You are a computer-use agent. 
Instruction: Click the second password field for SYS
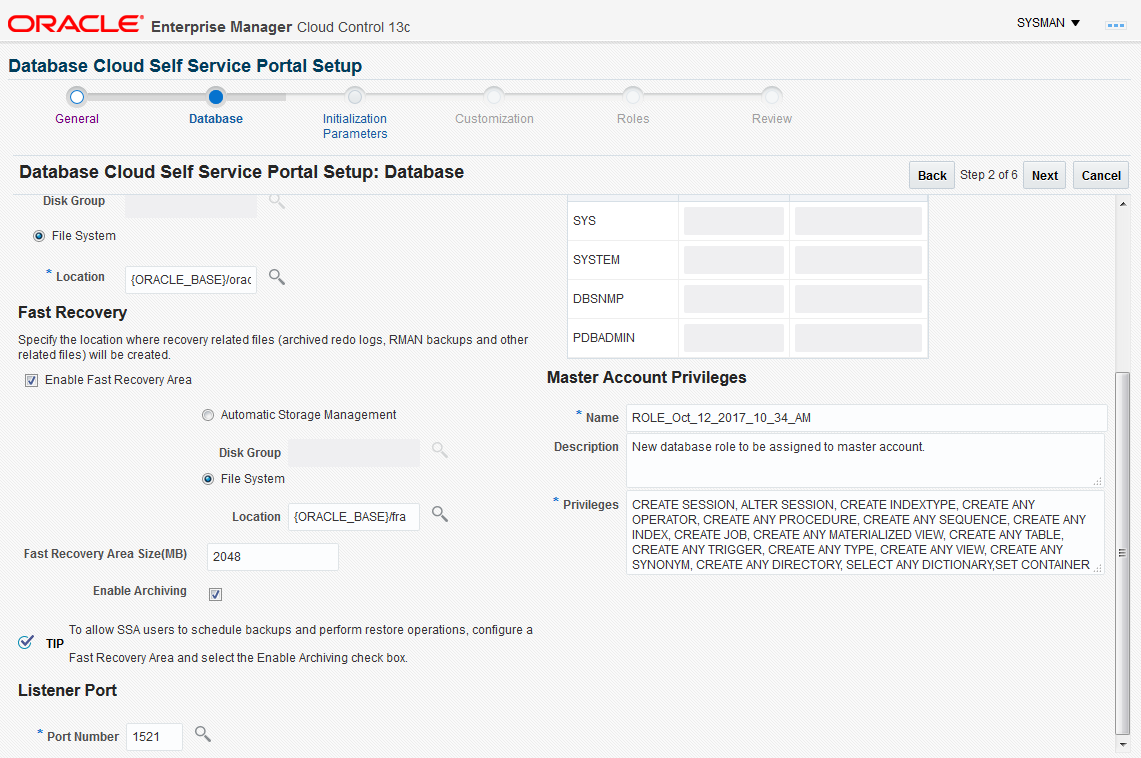(858, 221)
